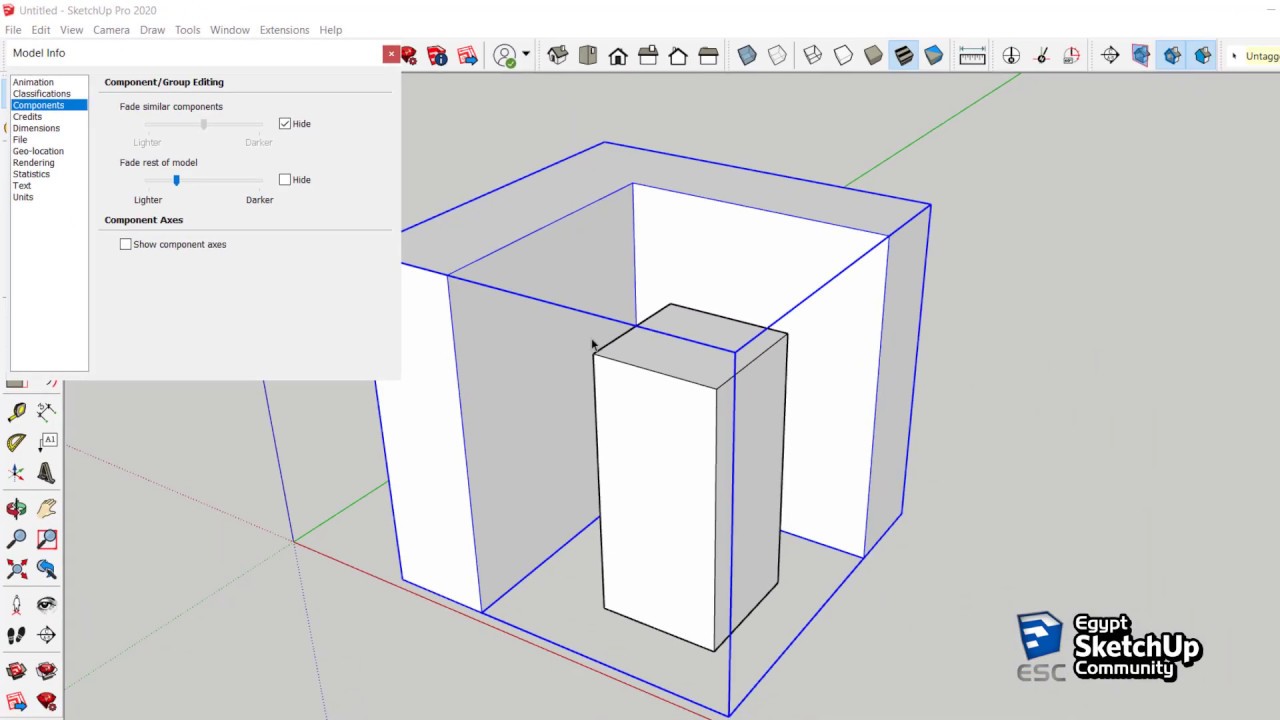This screenshot has width=1280, height=720.
Task: Select Rendering in Model Info list
Action: click(x=33, y=163)
